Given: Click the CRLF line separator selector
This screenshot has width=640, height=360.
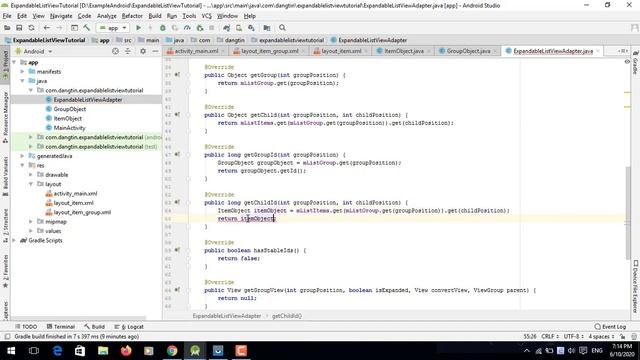Looking at the screenshot, I should pyautogui.click(x=550, y=336).
